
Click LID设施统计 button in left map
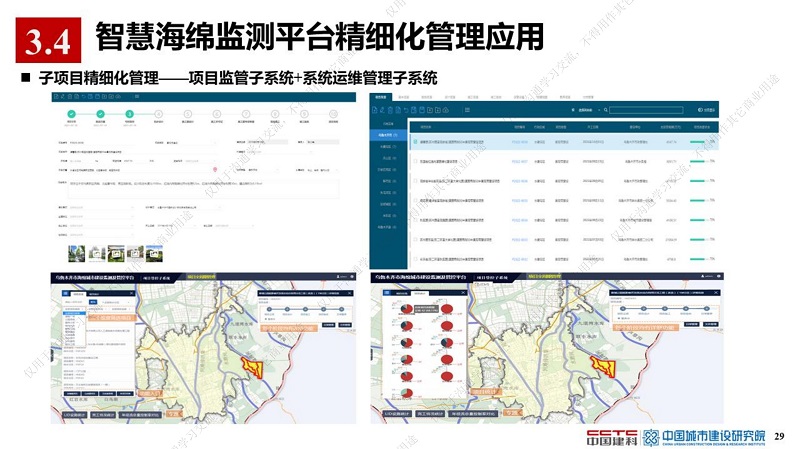(x=75, y=414)
